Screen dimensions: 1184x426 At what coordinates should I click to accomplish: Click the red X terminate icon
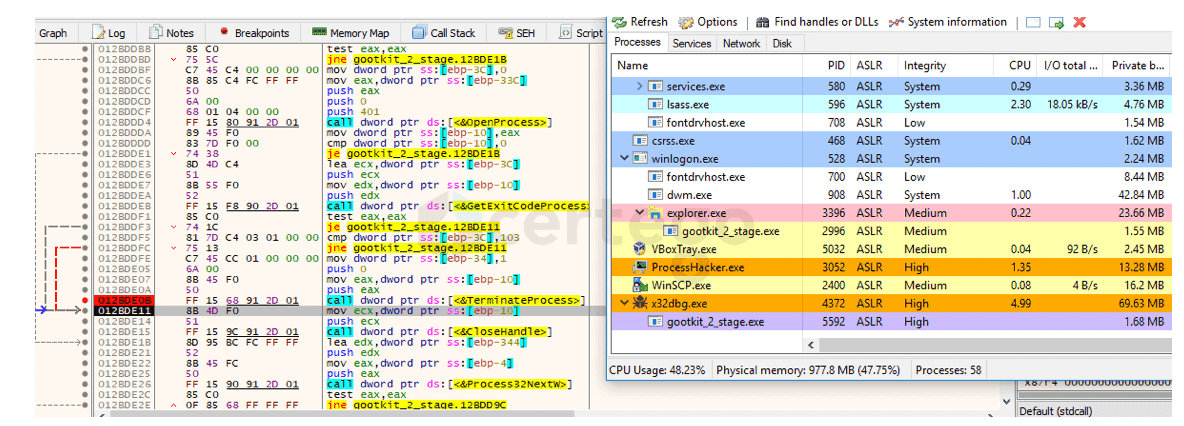1079,22
